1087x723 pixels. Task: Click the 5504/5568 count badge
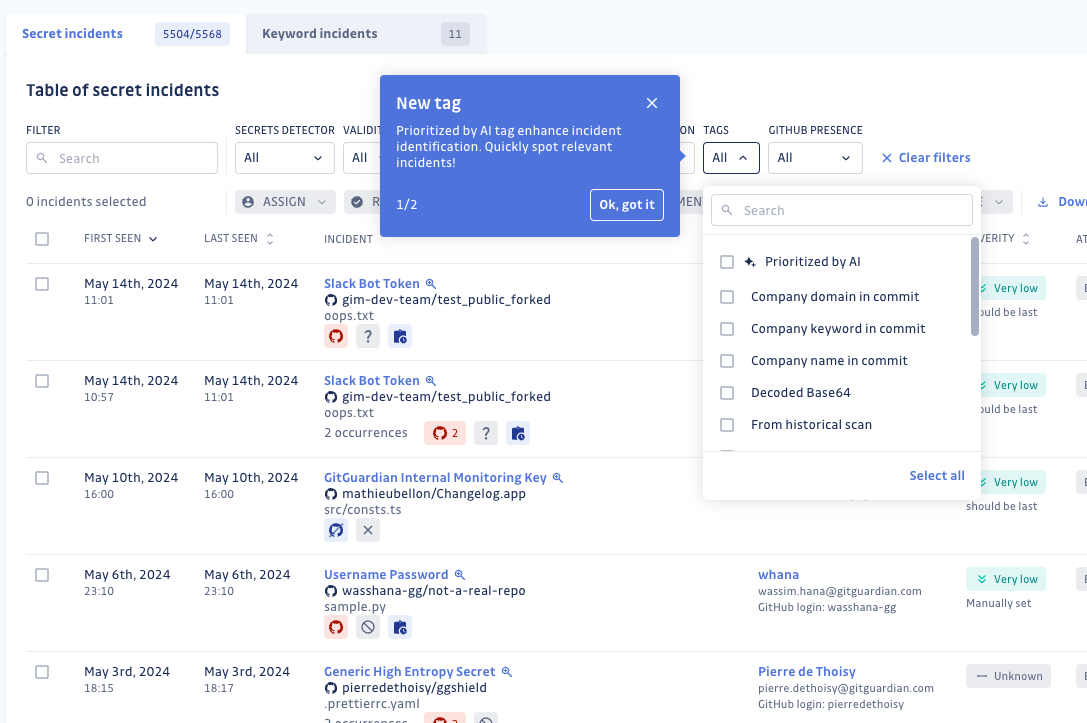click(x=192, y=34)
